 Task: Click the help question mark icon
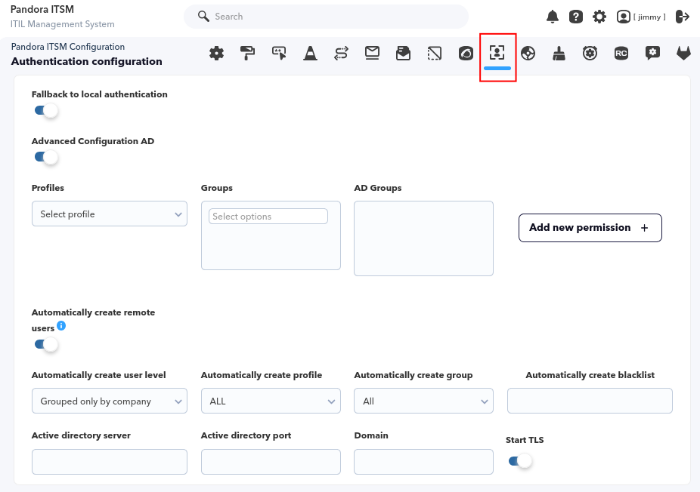click(x=575, y=17)
